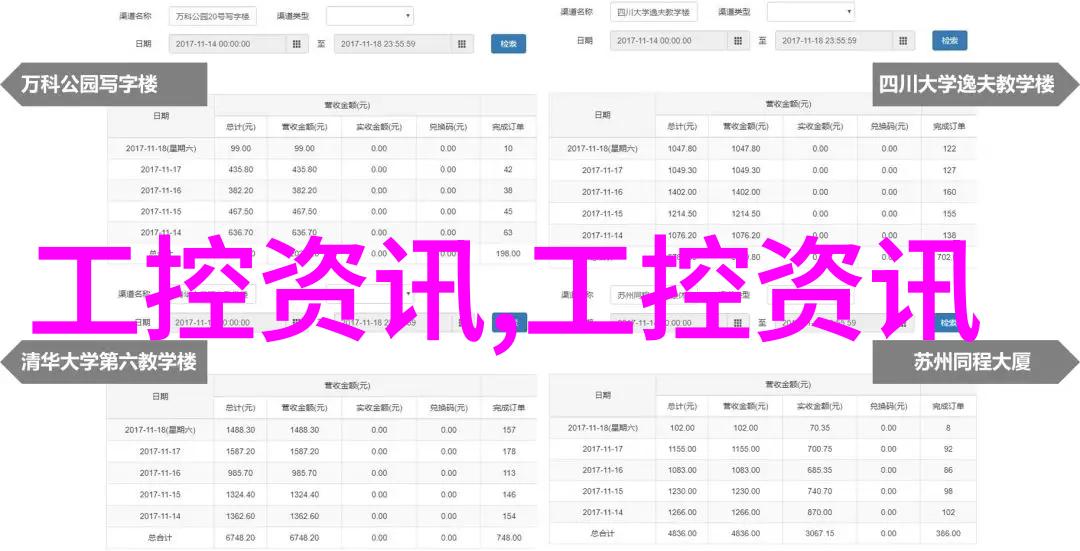Screen dimensions: 1080x551
Task: Expand 渠道类型 dropdown in 四川大学逸夫教学楼 panel
Action: point(811,12)
